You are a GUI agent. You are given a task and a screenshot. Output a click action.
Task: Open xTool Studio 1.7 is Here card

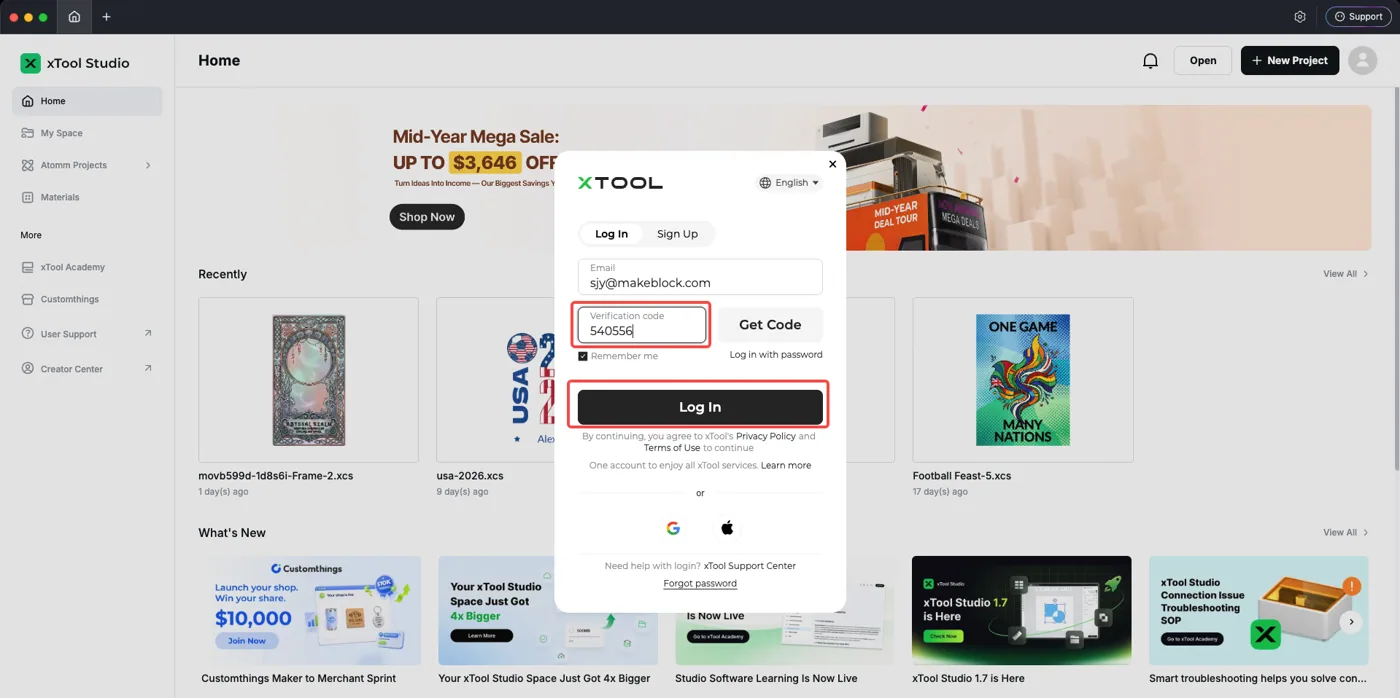coord(1022,611)
